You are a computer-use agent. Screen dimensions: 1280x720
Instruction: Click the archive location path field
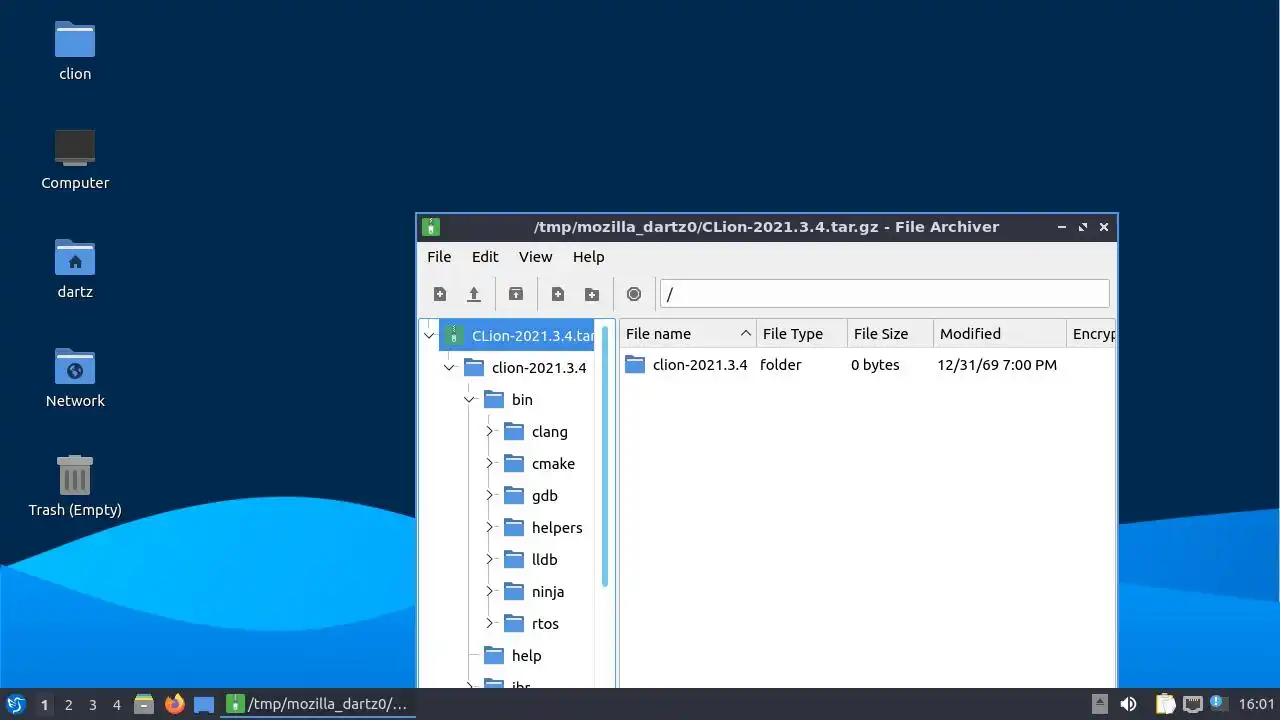pyautogui.click(x=885, y=294)
